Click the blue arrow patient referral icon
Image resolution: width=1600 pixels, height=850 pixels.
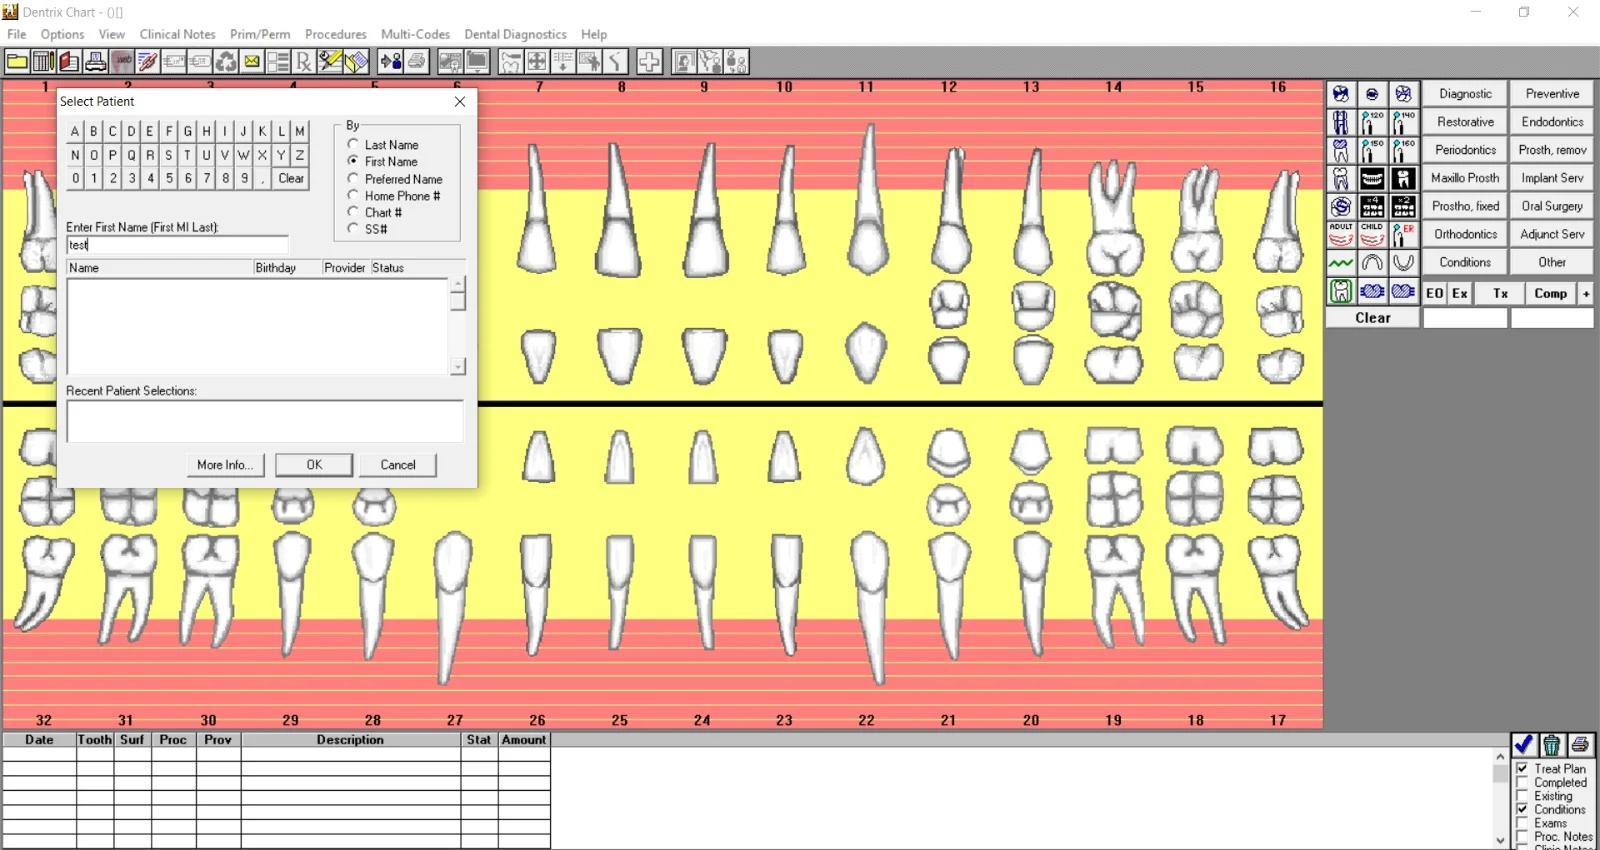pos(391,62)
